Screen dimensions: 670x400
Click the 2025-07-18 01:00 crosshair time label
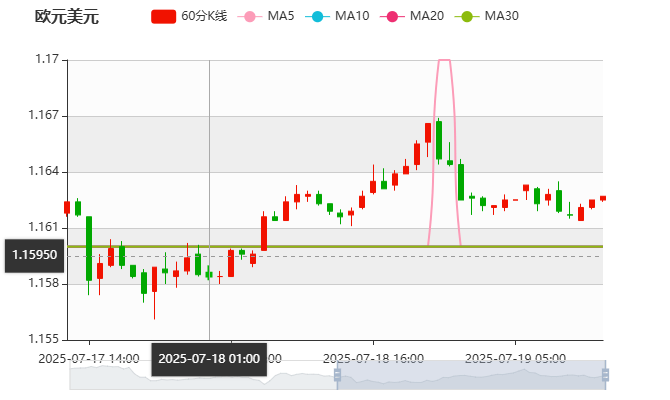pos(209,359)
